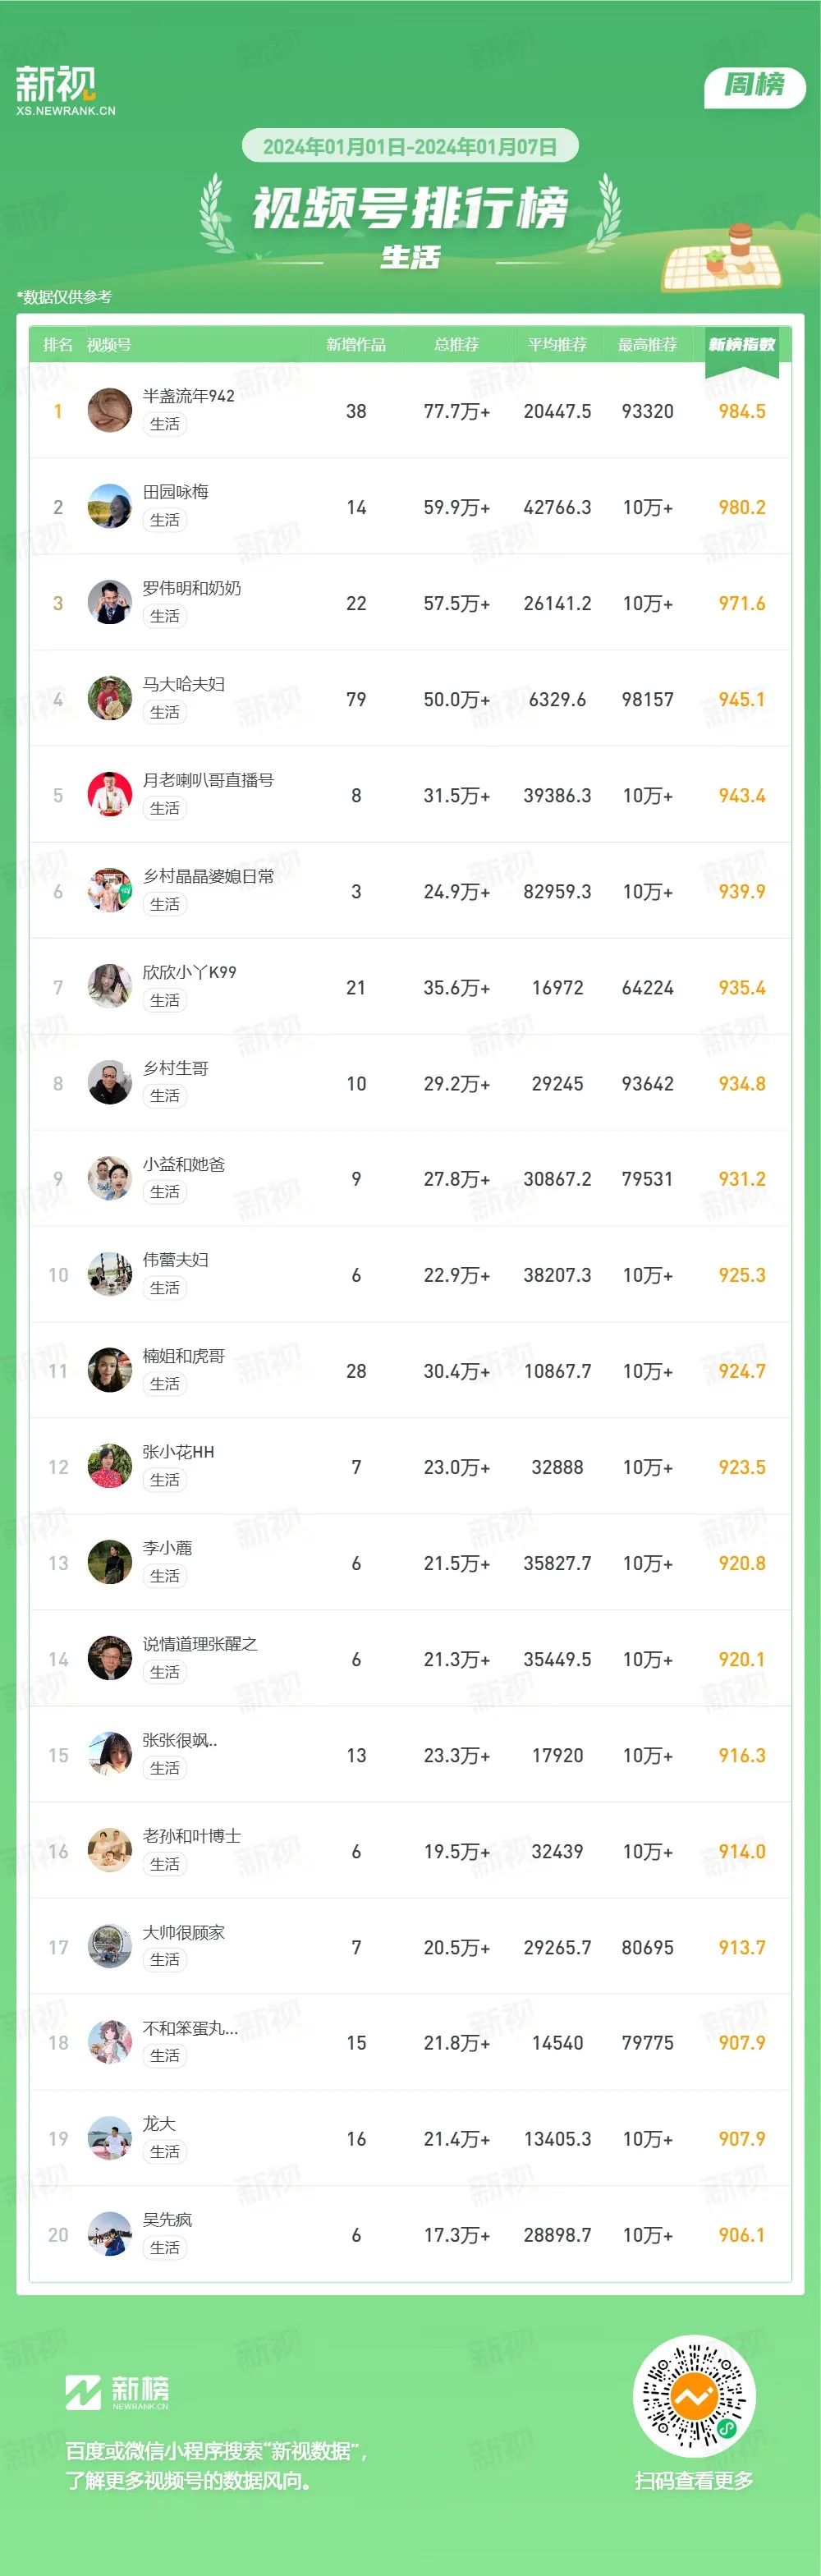This screenshot has height=2576, width=821.
Task: Sort by the 总推荐 column header
Action: (x=456, y=344)
